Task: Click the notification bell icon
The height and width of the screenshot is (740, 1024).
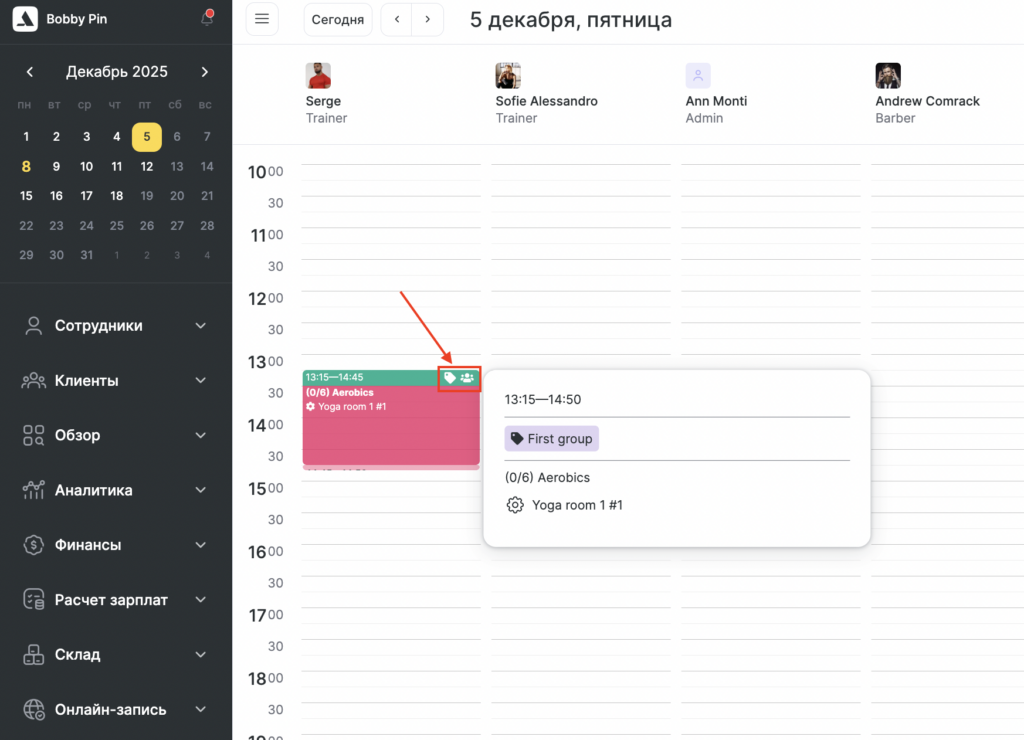Action: tap(207, 19)
